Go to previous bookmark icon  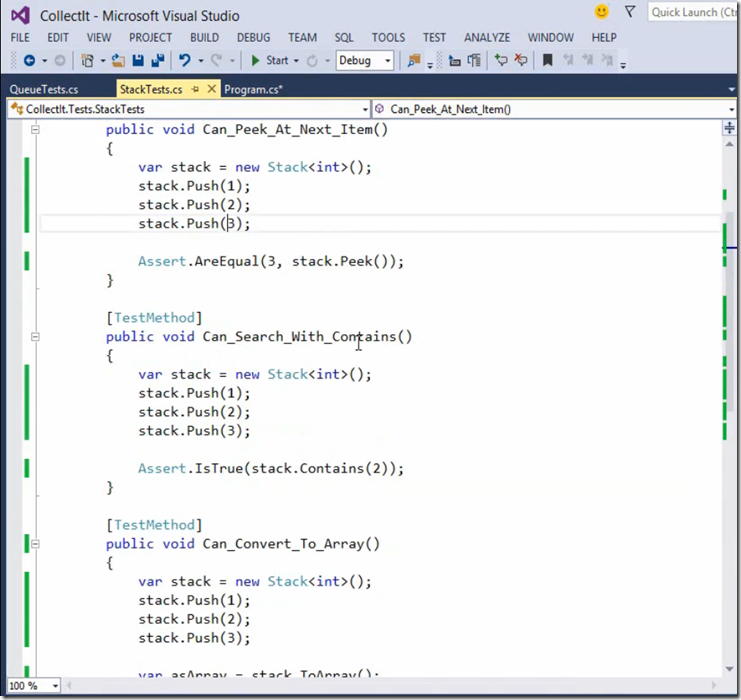pyautogui.click(x=569, y=60)
